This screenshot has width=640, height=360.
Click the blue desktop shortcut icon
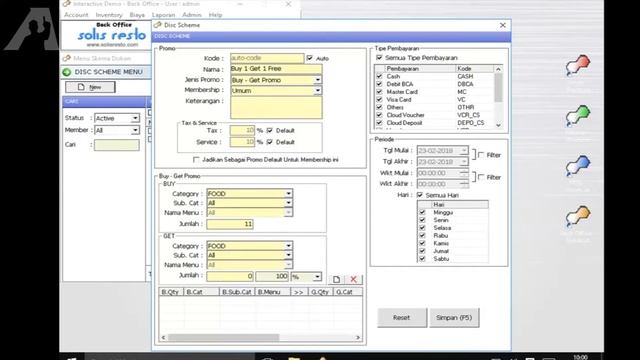pyautogui.click(x=578, y=166)
